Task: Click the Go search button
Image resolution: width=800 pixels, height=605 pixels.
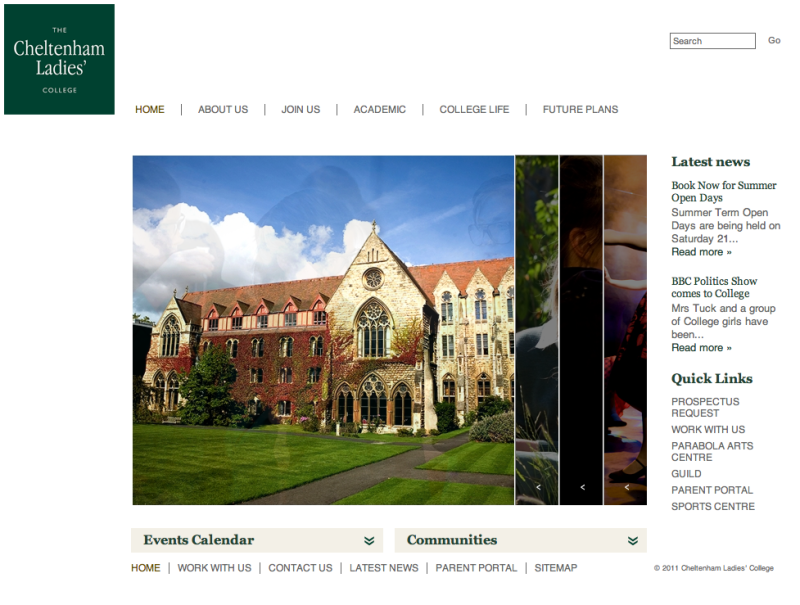Action: [774, 41]
